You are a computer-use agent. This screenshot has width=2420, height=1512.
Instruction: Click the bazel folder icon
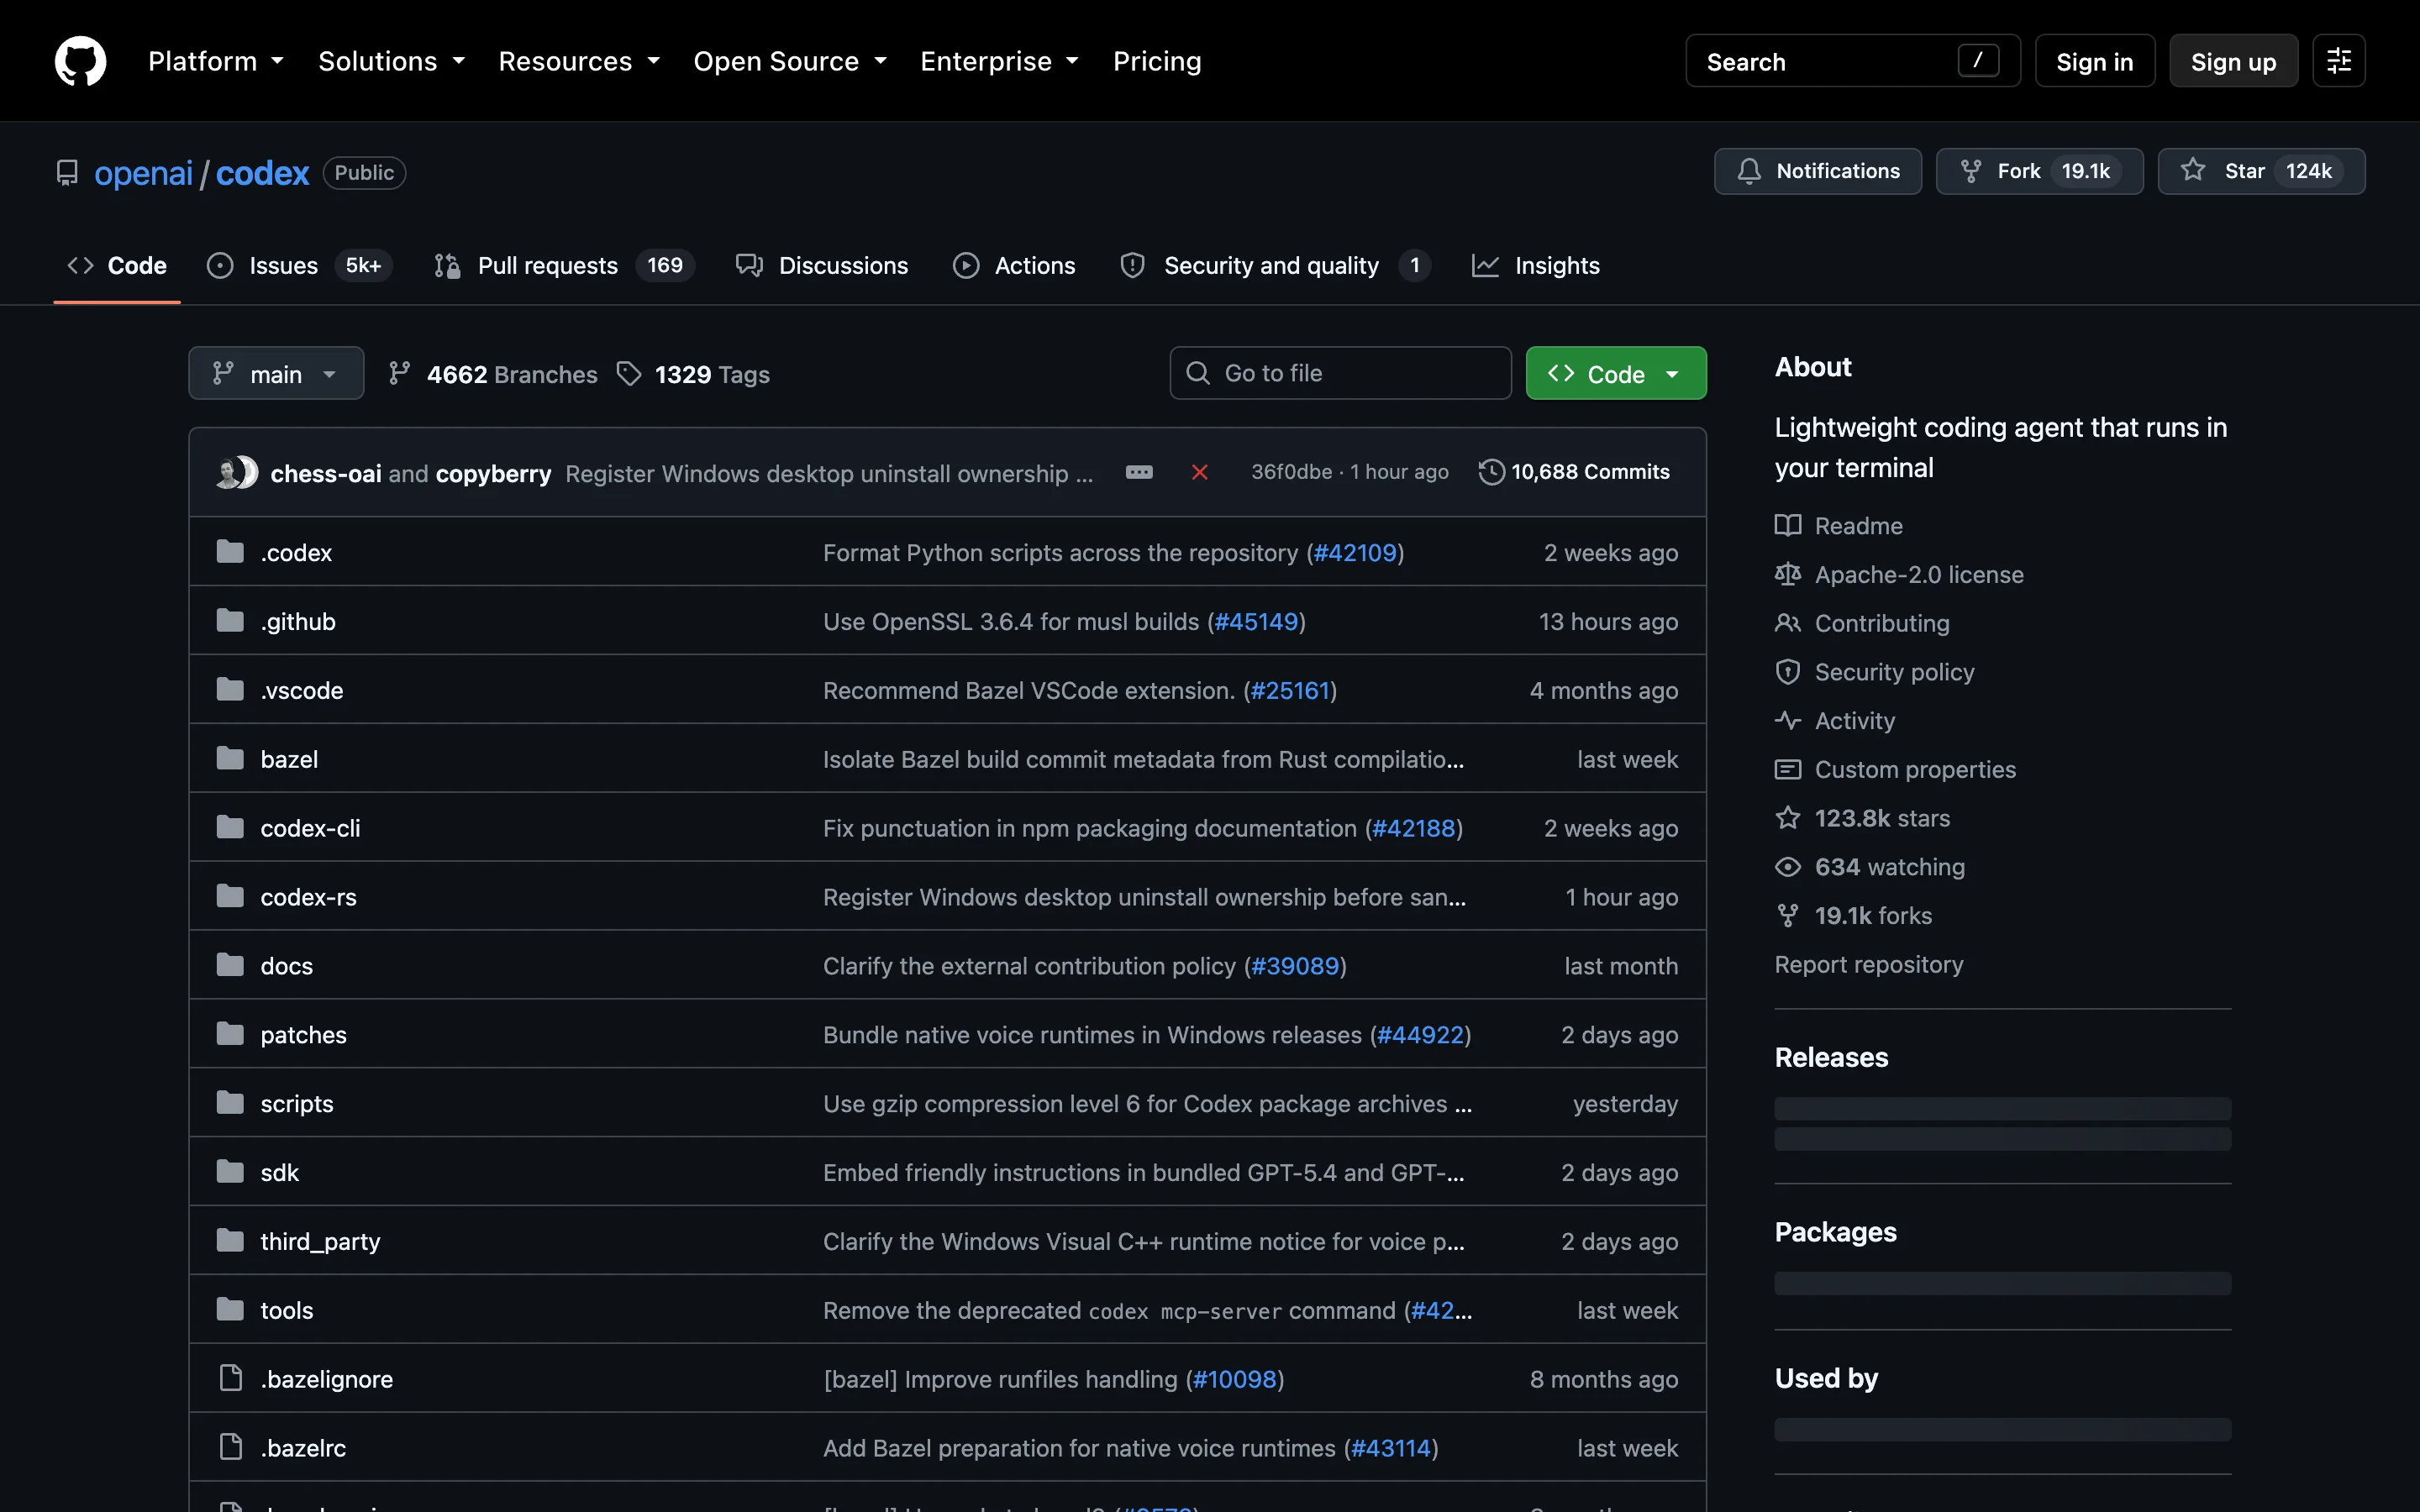(230, 759)
